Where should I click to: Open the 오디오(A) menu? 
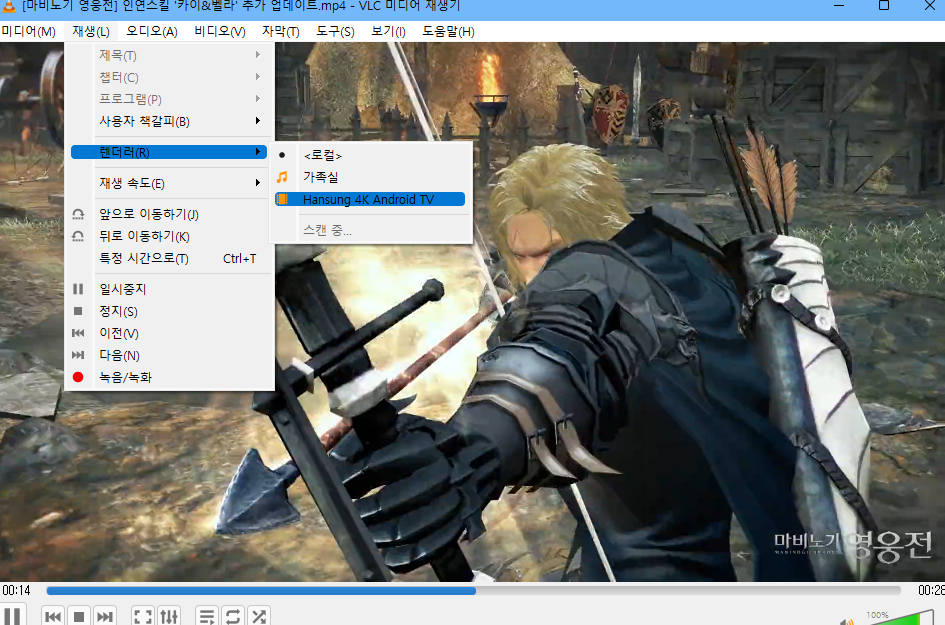[x=152, y=31]
